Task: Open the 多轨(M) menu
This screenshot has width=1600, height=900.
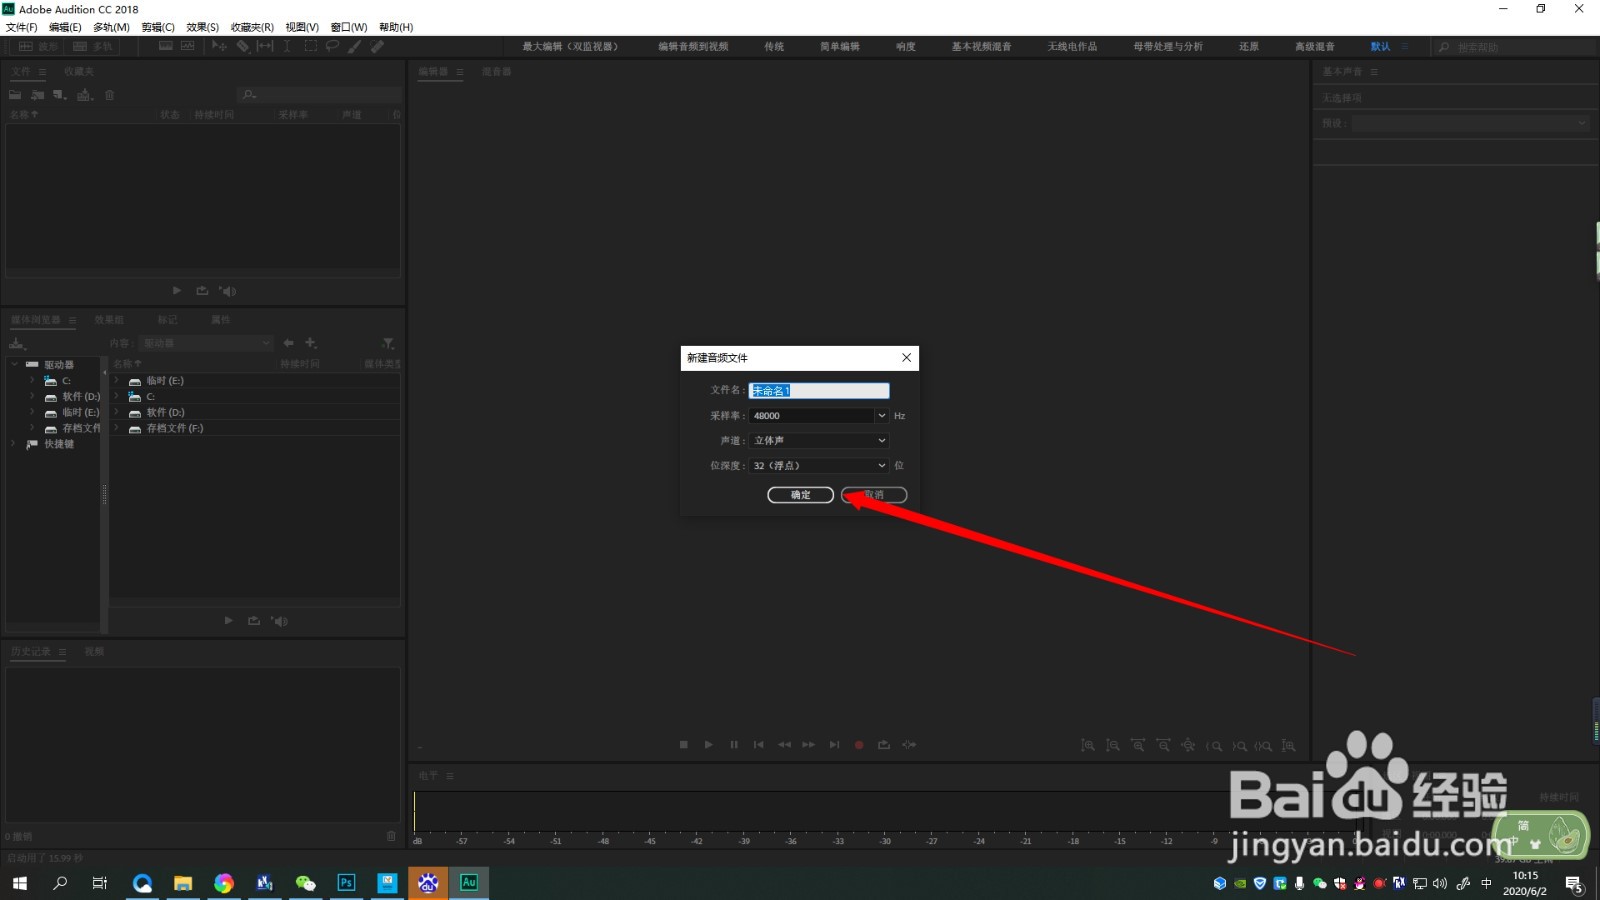Action: (x=111, y=27)
